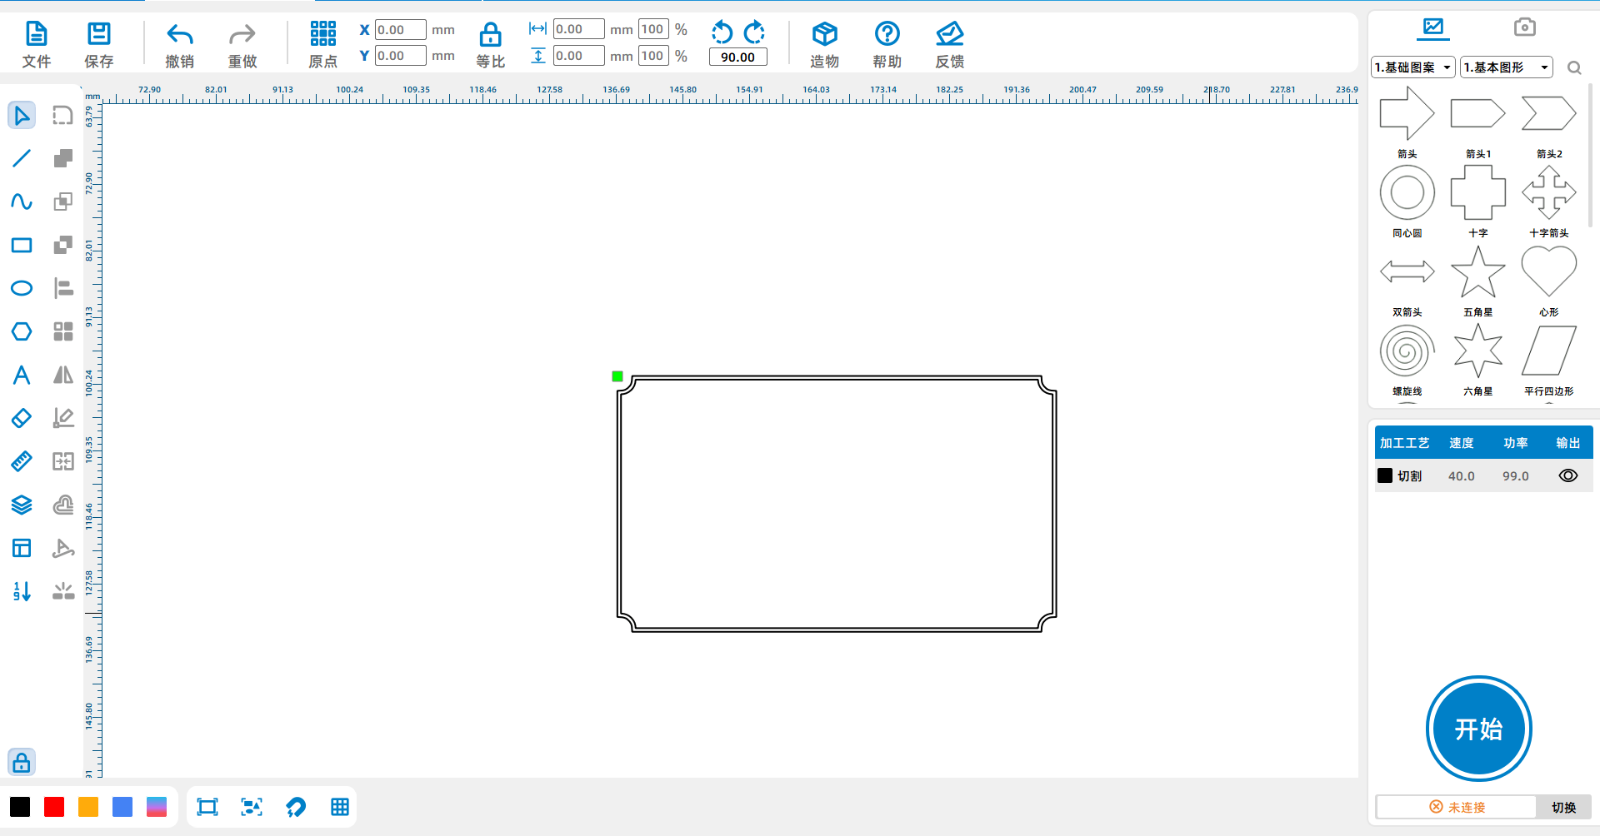Viewport: 1600px width, 836px height.
Task: Pick the red color swatch
Action: coord(54,807)
